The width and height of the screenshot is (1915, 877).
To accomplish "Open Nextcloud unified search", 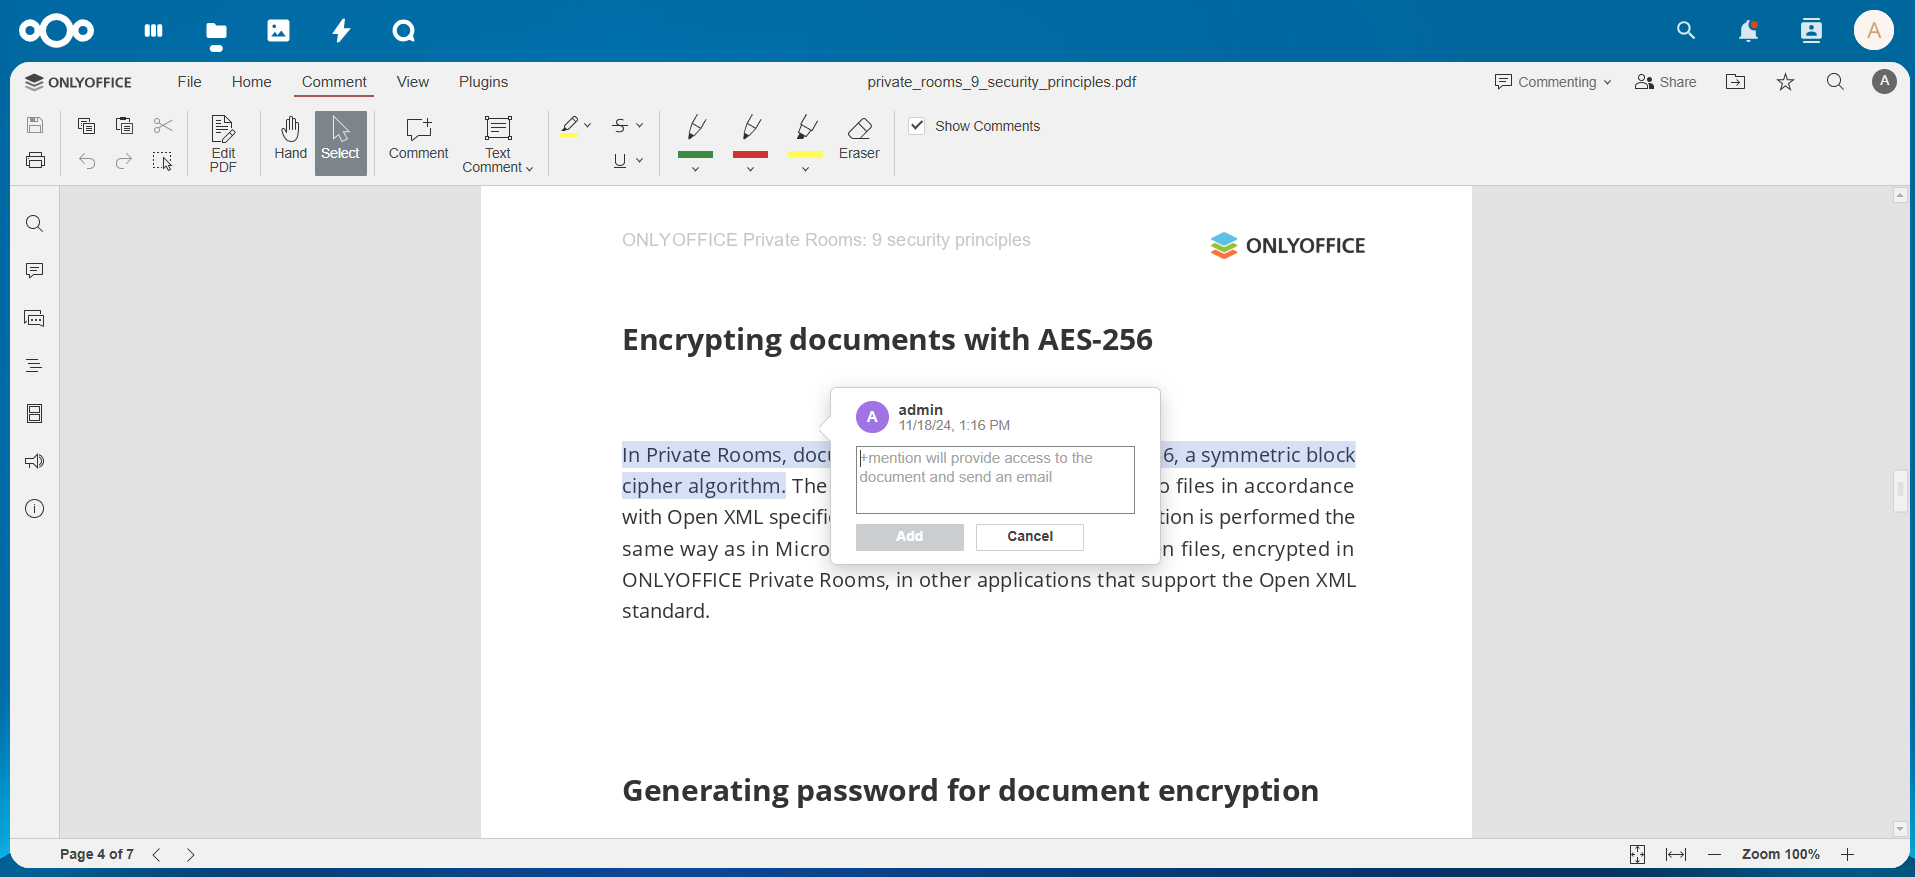I will [x=1686, y=31].
